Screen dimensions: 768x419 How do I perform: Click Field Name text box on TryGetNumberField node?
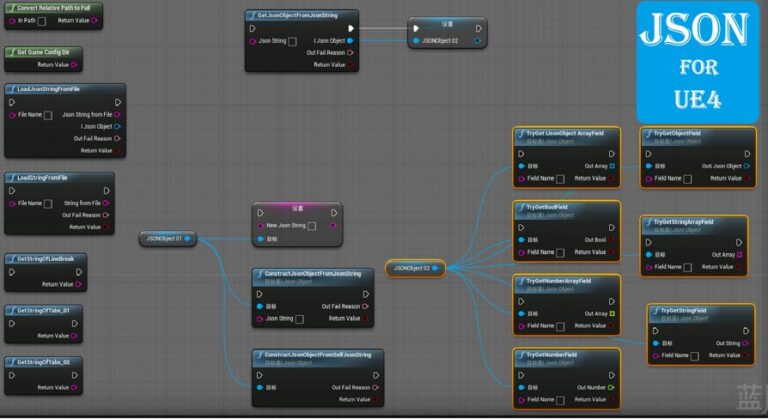tap(560, 400)
